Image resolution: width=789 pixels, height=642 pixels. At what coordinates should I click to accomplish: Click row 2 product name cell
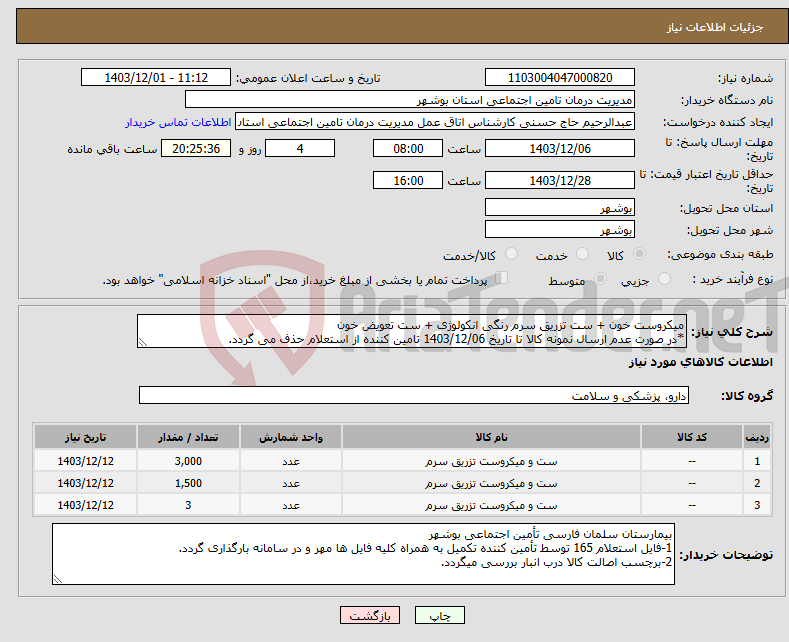[x=491, y=483]
